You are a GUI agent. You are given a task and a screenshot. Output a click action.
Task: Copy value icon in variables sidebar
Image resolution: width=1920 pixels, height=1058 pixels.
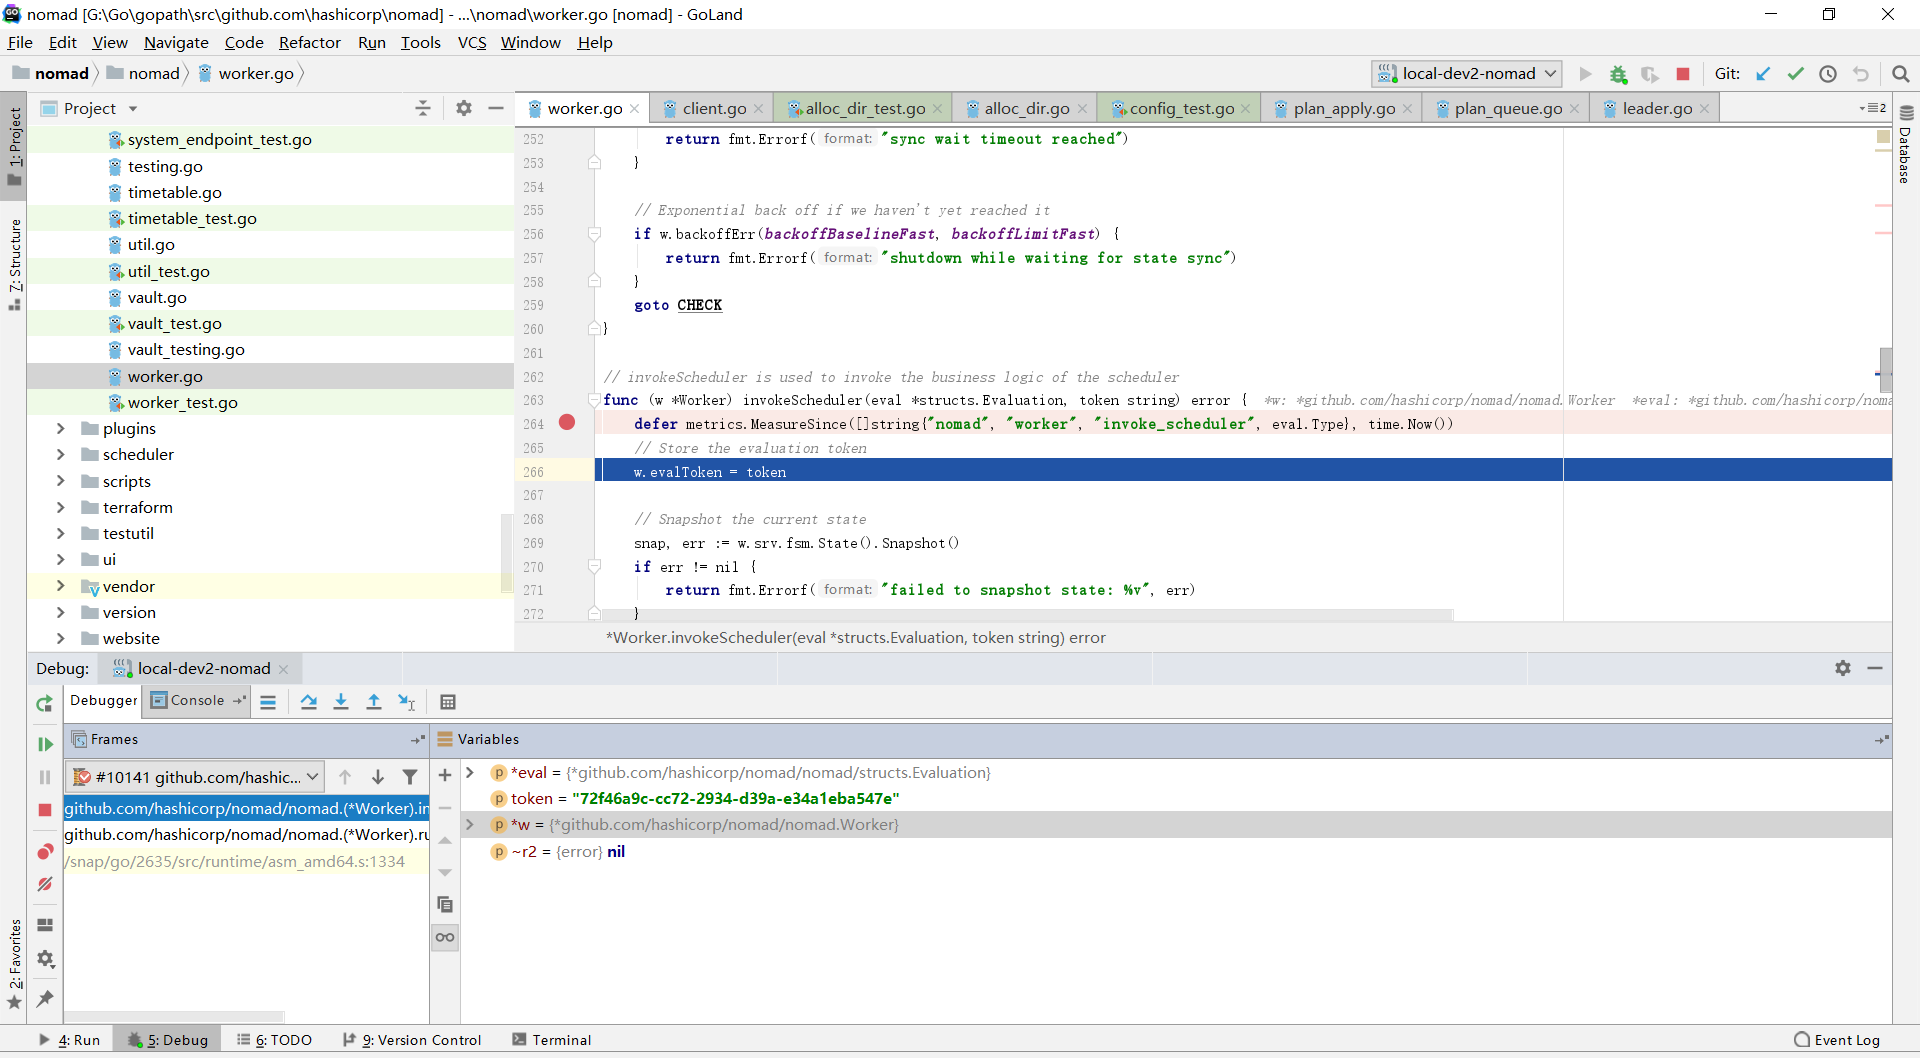click(x=445, y=905)
